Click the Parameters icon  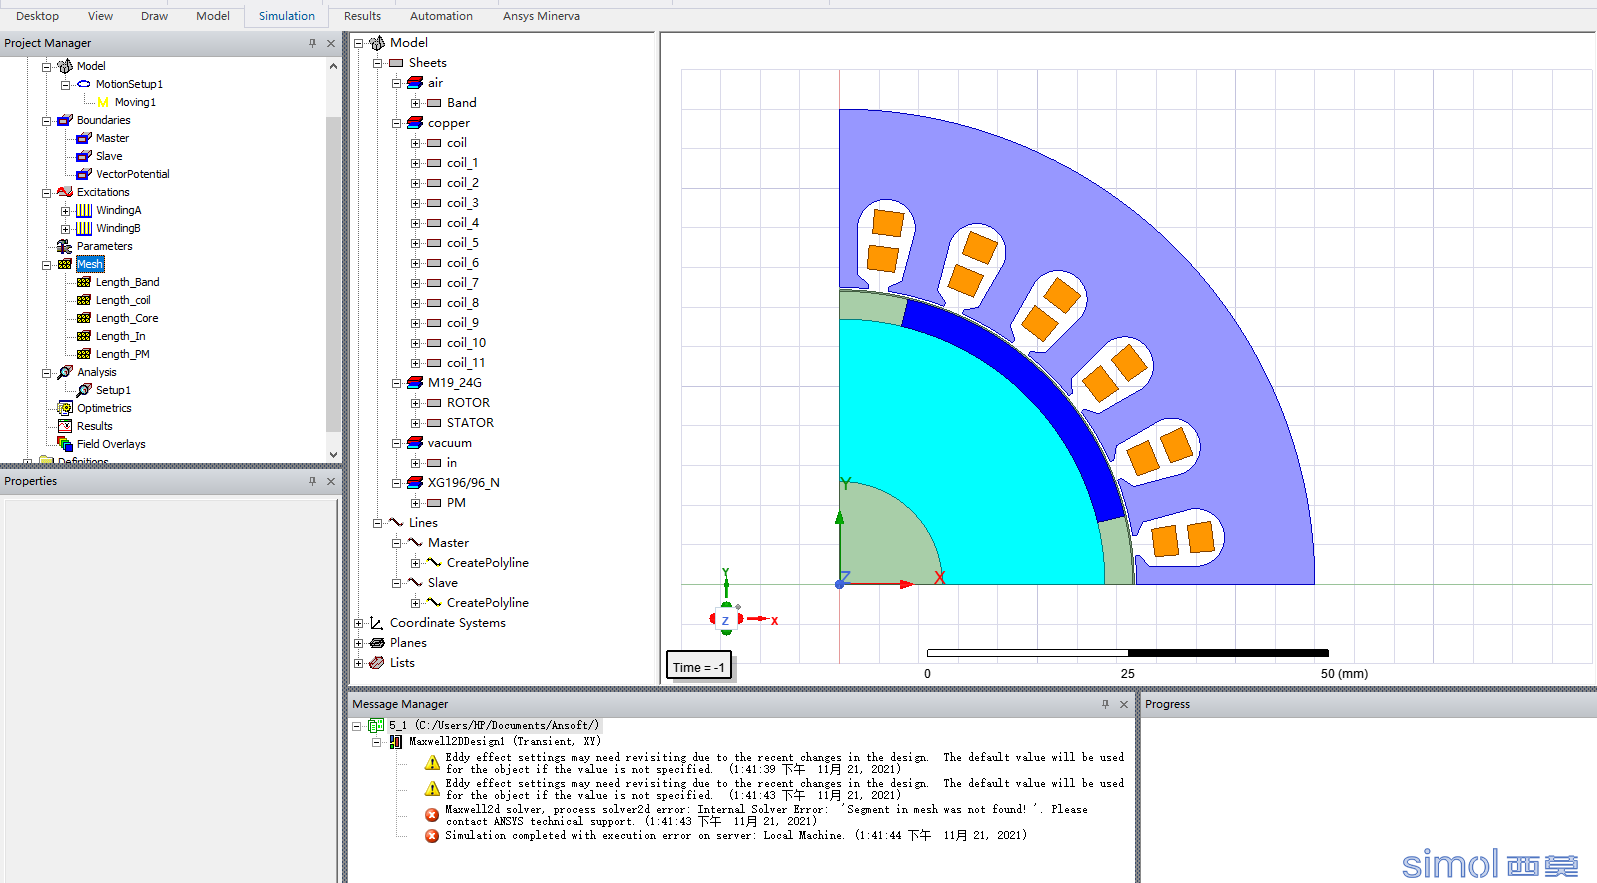point(65,246)
